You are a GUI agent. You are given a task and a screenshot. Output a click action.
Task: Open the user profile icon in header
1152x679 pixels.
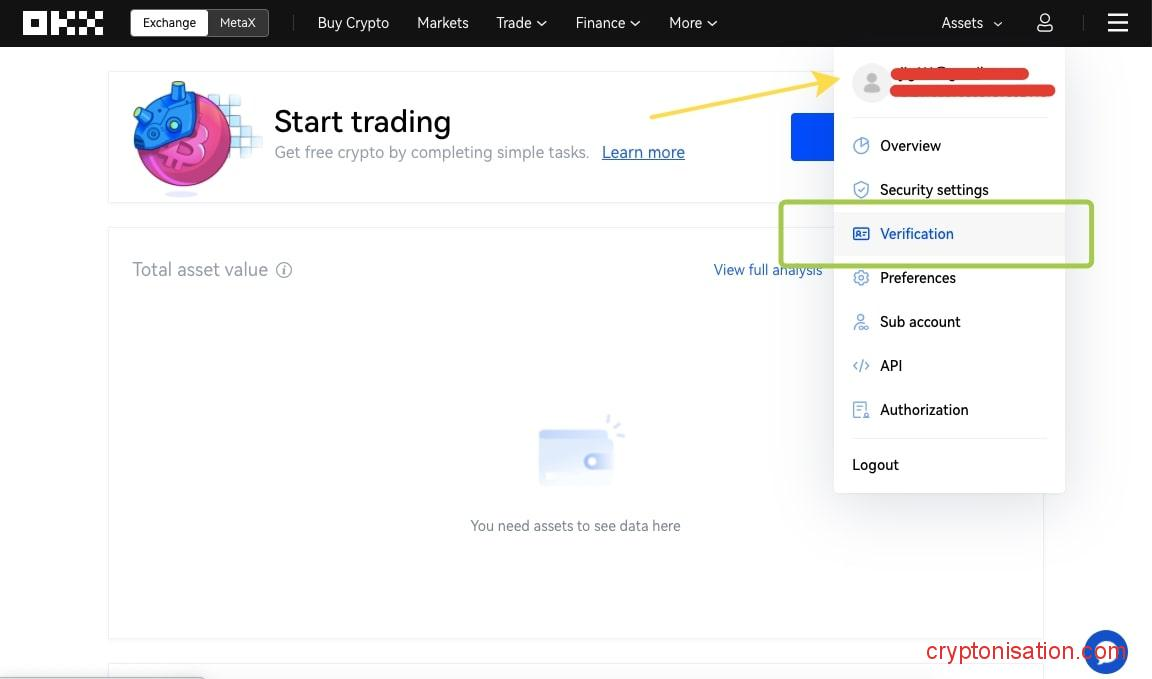[1044, 23]
